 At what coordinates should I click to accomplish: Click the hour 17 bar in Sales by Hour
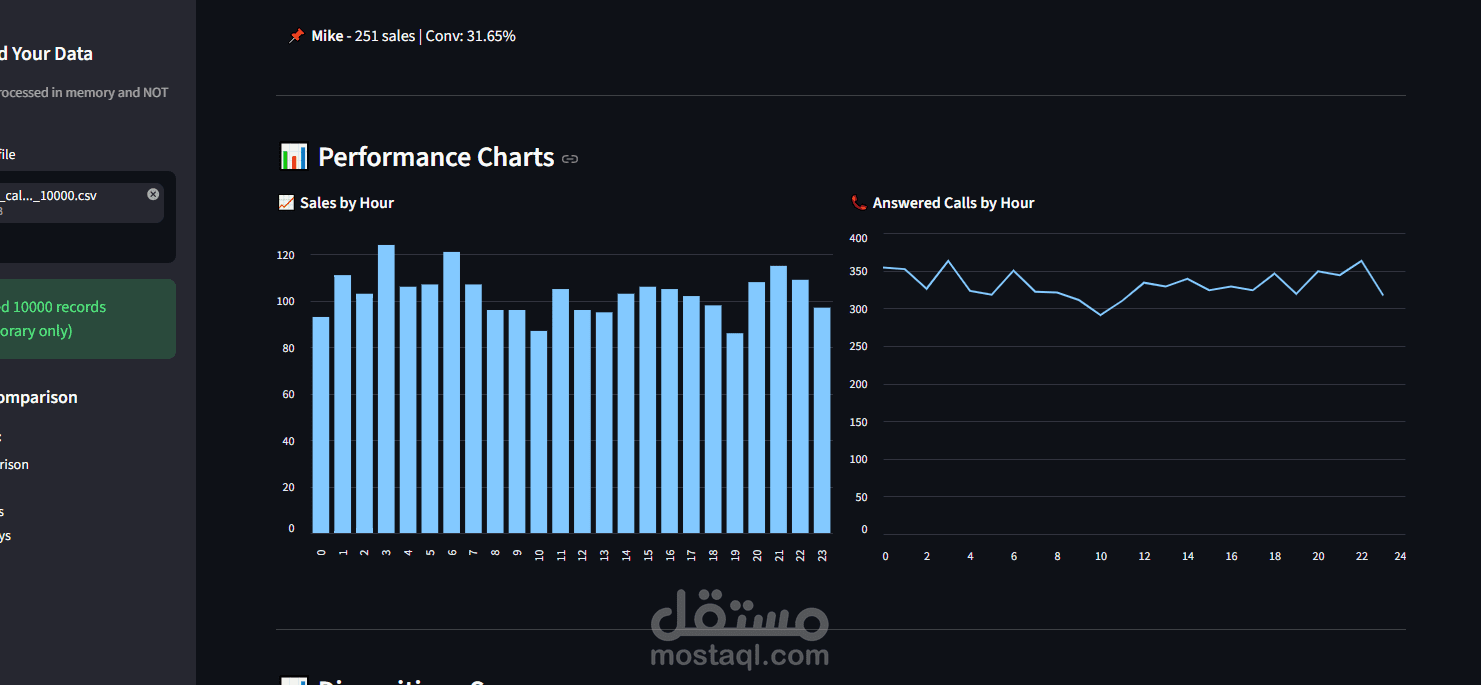click(691, 415)
